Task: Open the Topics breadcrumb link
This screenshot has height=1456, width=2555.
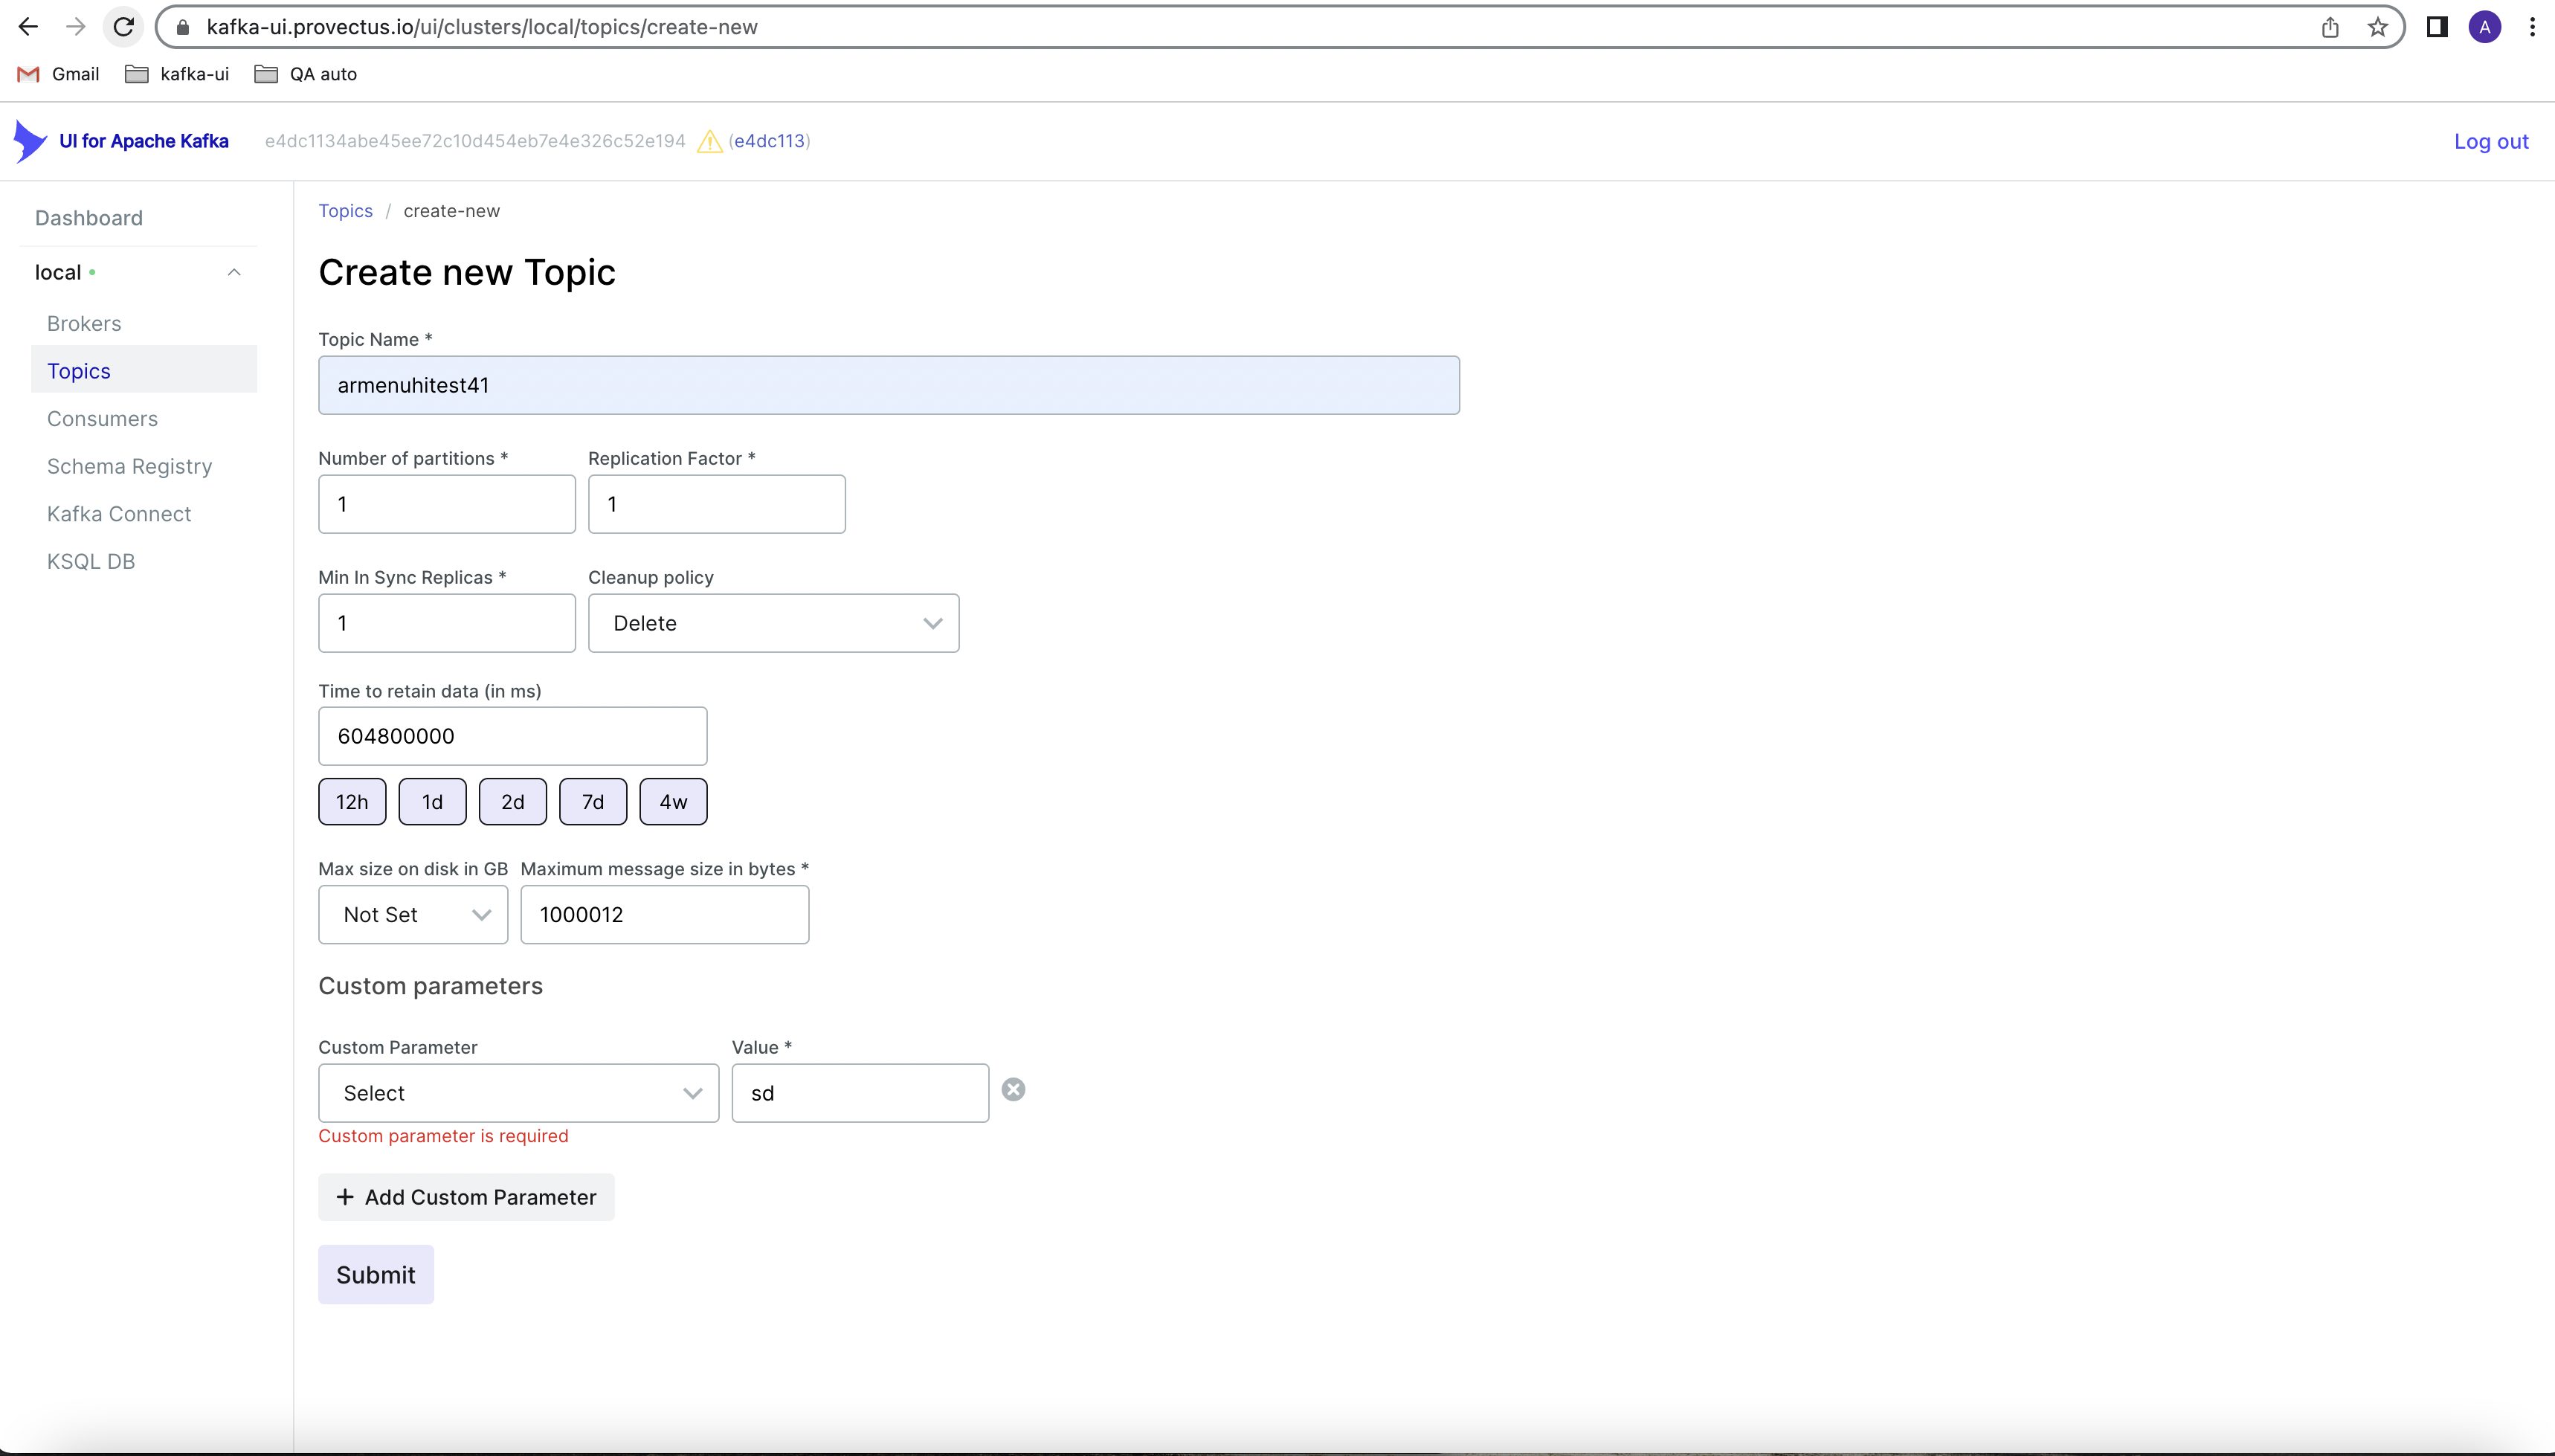Action: [x=345, y=210]
